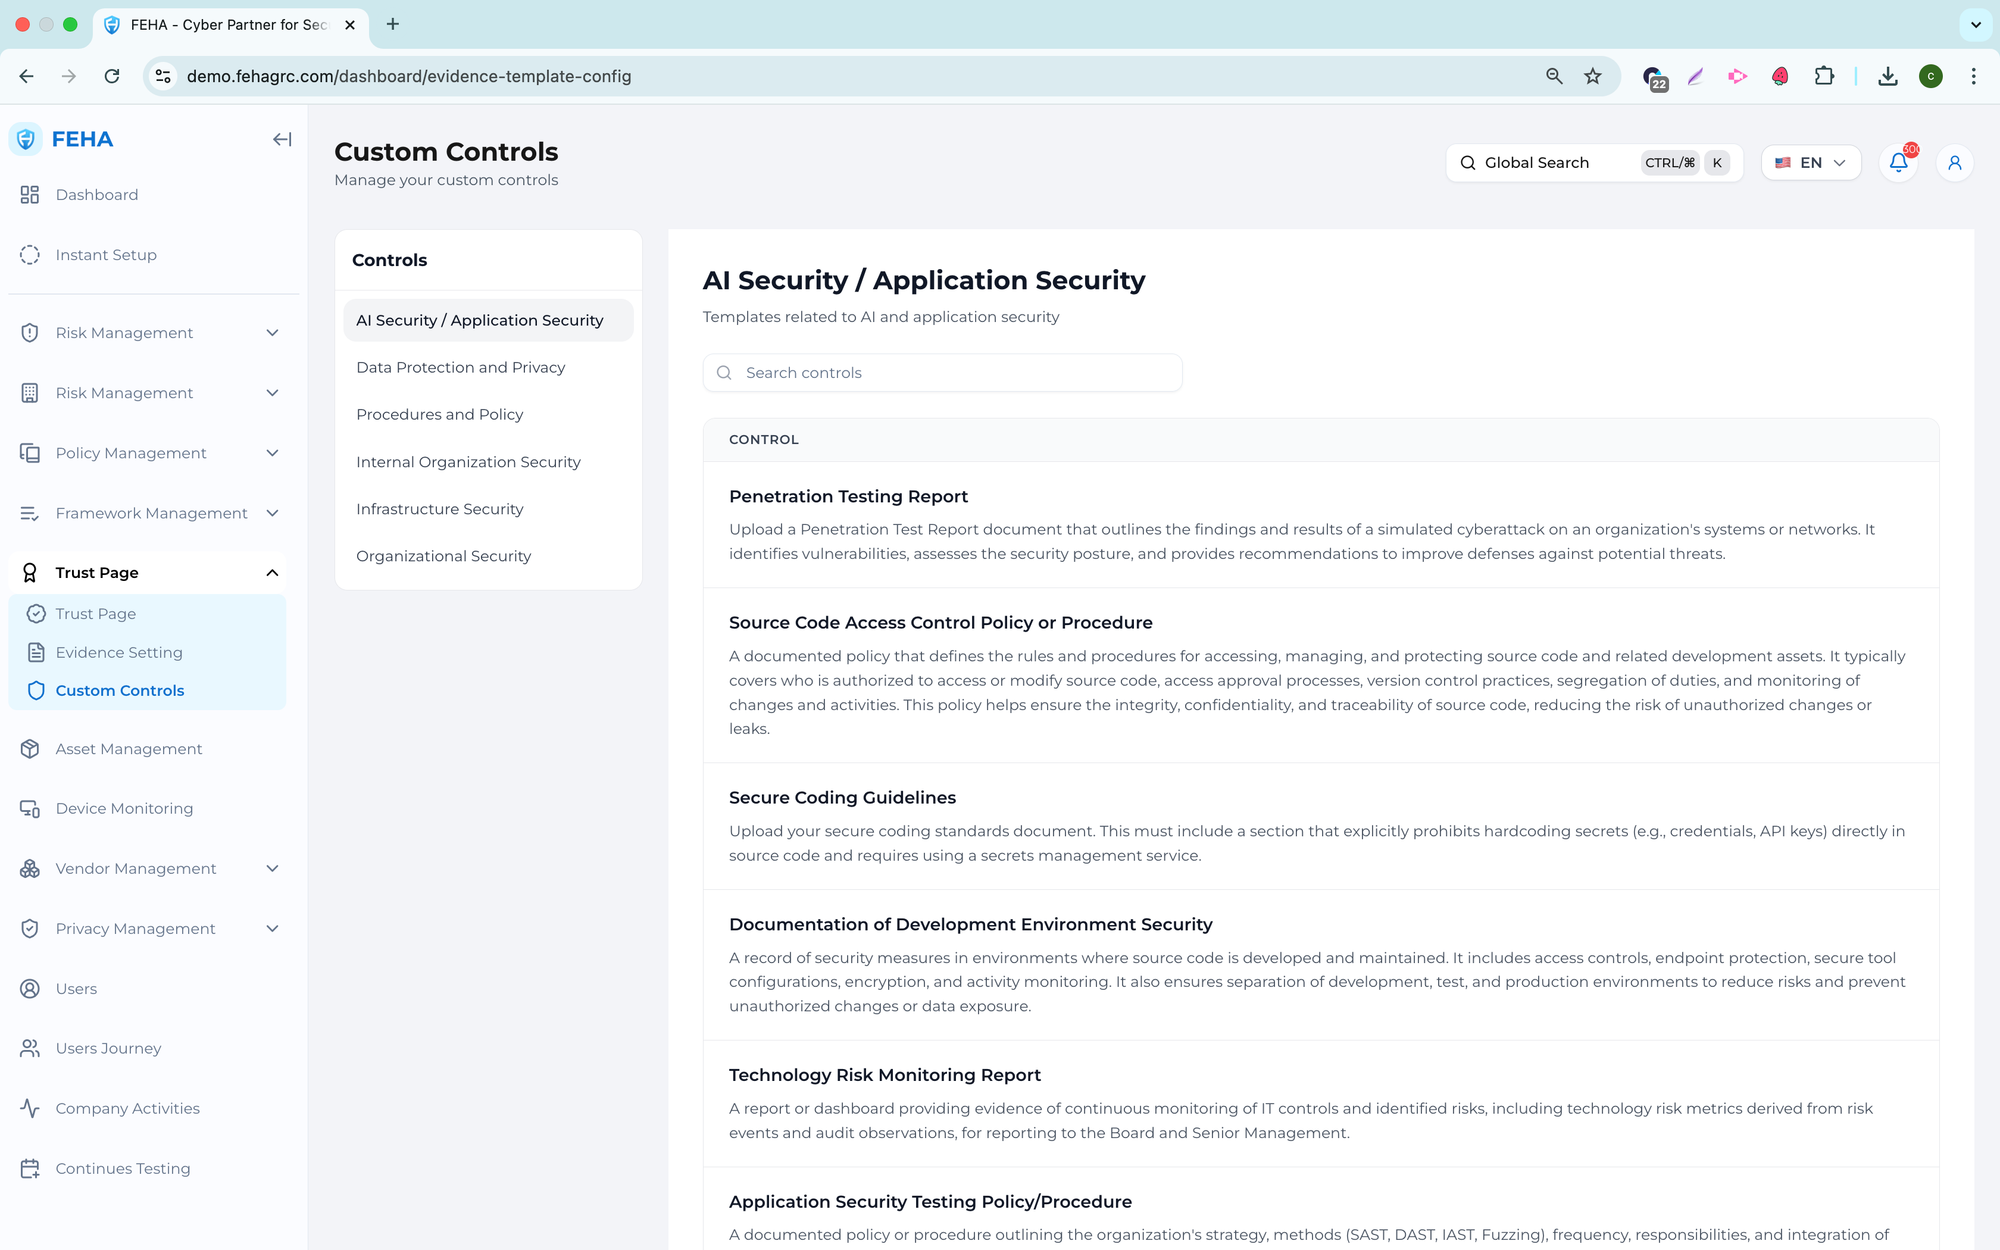Open browser downloads icon
Viewport: 2000px width, 1250px height.
pos(1887,76)
